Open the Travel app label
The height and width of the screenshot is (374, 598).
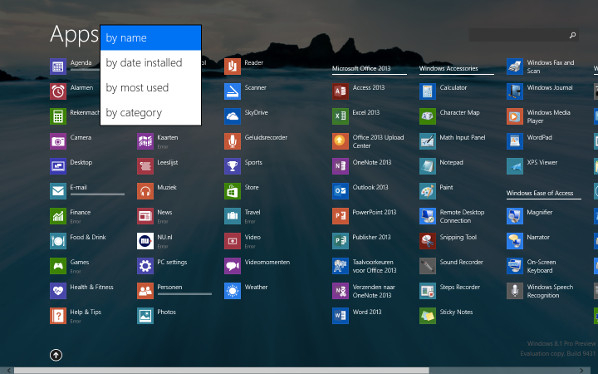[252, 212]
